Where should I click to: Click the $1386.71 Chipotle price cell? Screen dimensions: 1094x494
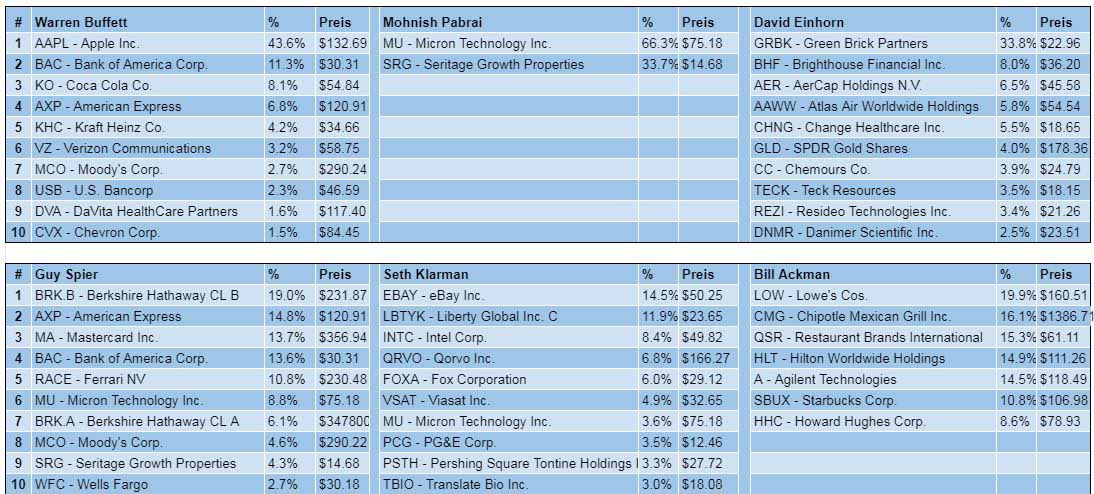(1063, 316)
